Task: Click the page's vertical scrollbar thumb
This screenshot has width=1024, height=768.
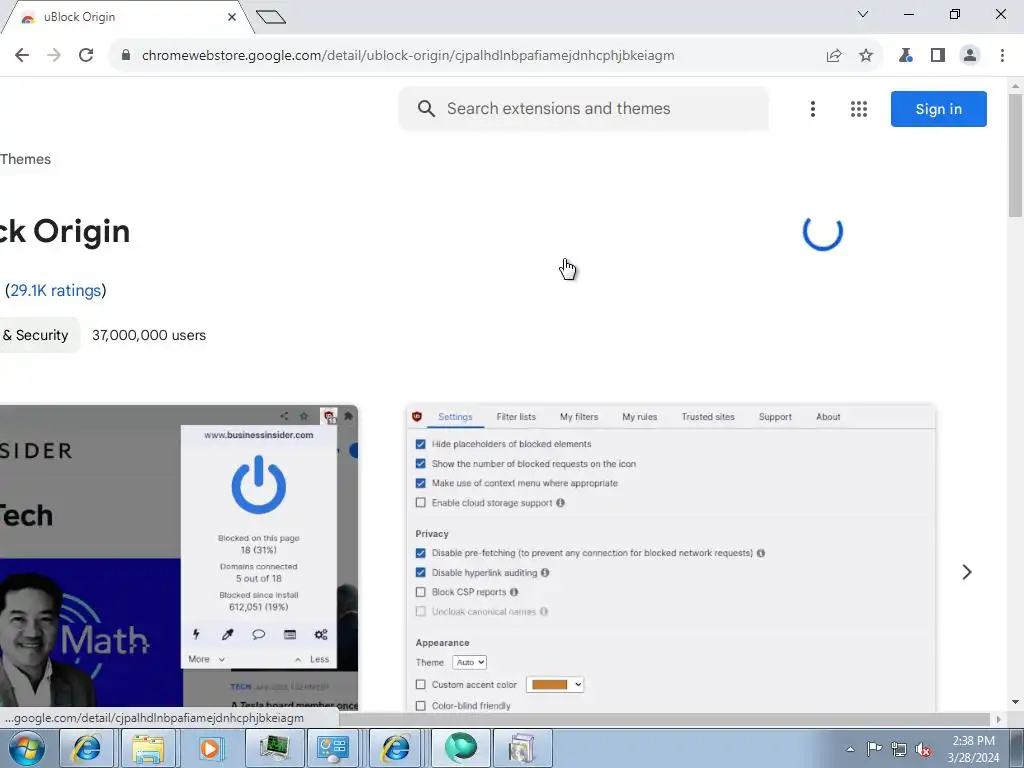Action: pyautogui.click(x=1015, y=155)
